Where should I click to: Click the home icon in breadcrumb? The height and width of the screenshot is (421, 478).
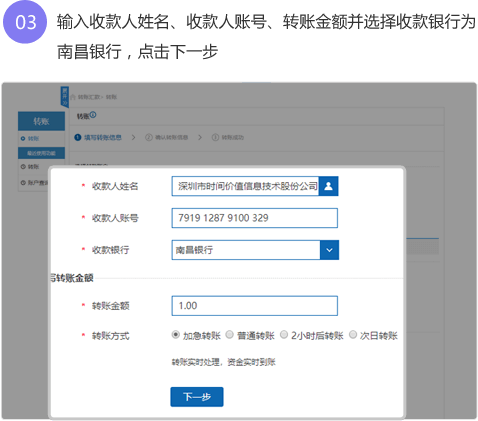coord(73,97)
